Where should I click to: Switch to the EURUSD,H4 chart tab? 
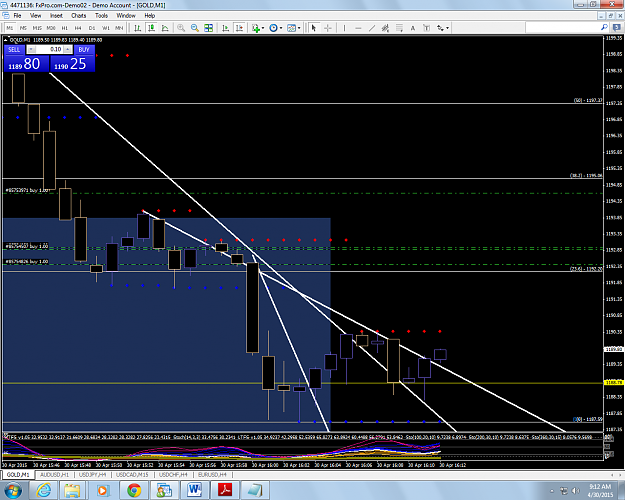pyautogui.click(x=212, y=474)
